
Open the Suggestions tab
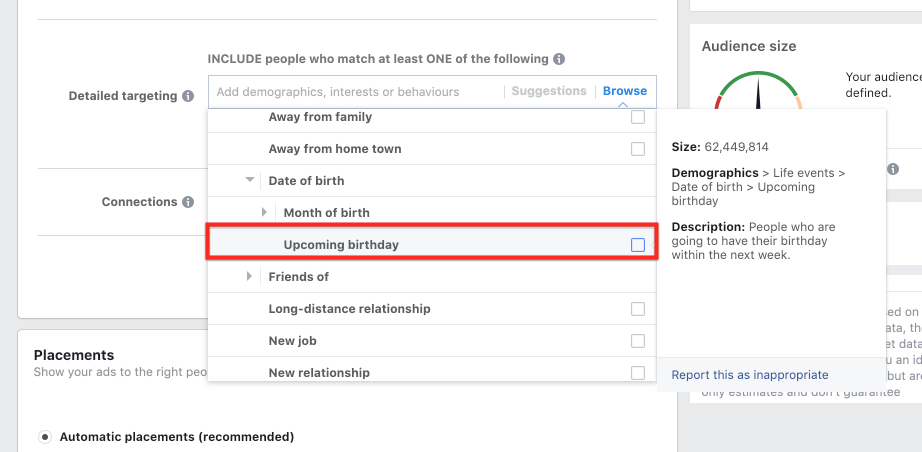click(x=549, y=91)
